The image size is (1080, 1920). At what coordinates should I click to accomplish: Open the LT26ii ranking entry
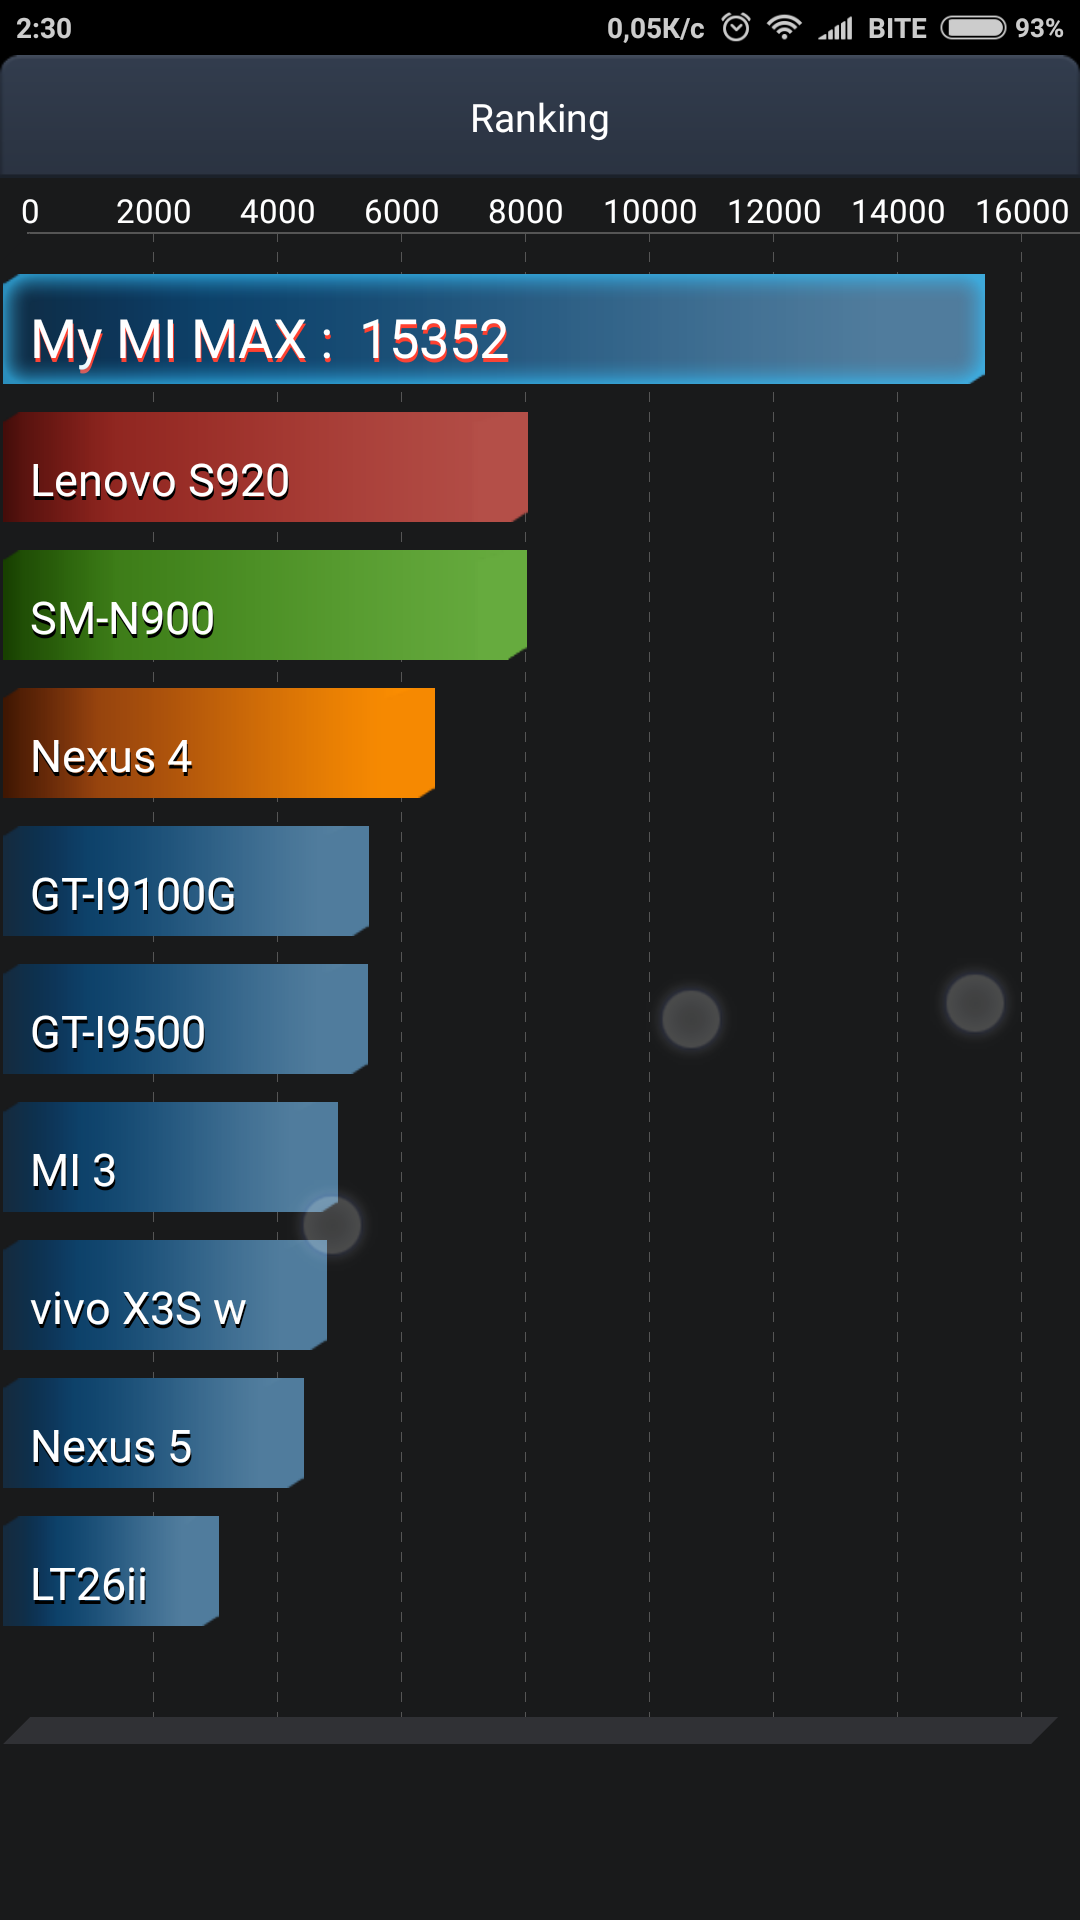(111, 1571)
